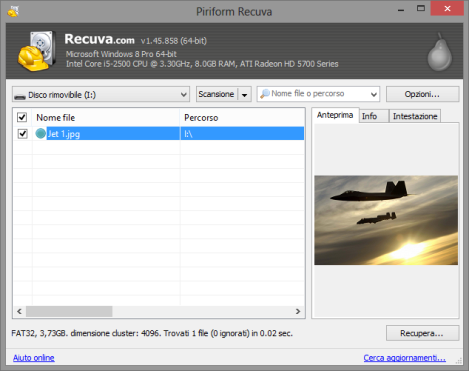Click the horizontal scrollbar left arrow
The height and width of the screenshot is (371, 469).
(x=19, y=311)
